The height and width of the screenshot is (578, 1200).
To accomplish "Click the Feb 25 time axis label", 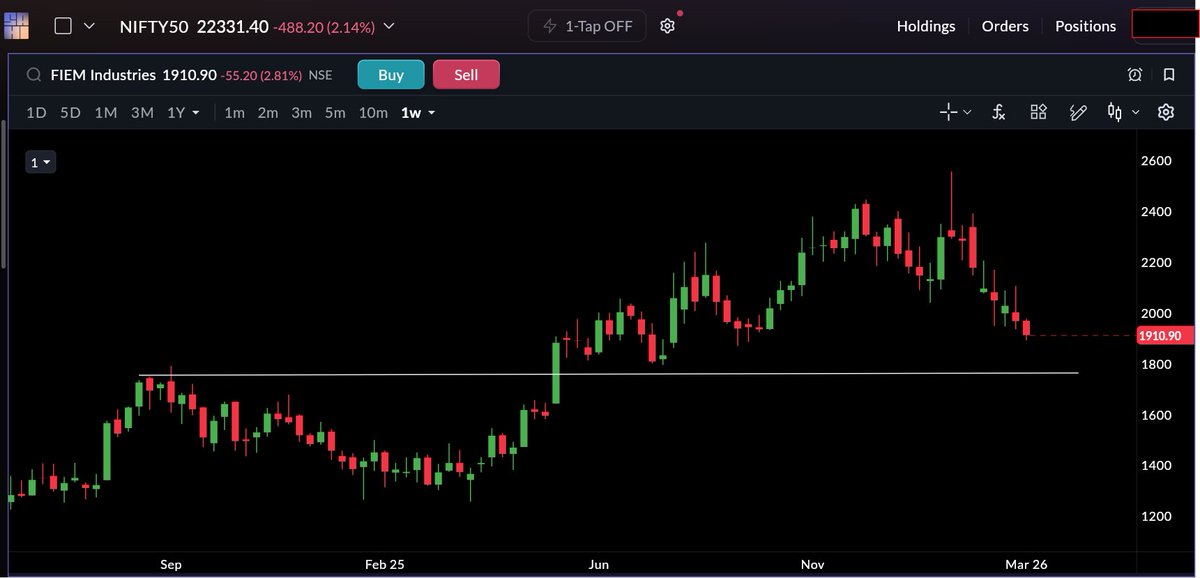I will (385, 565).
